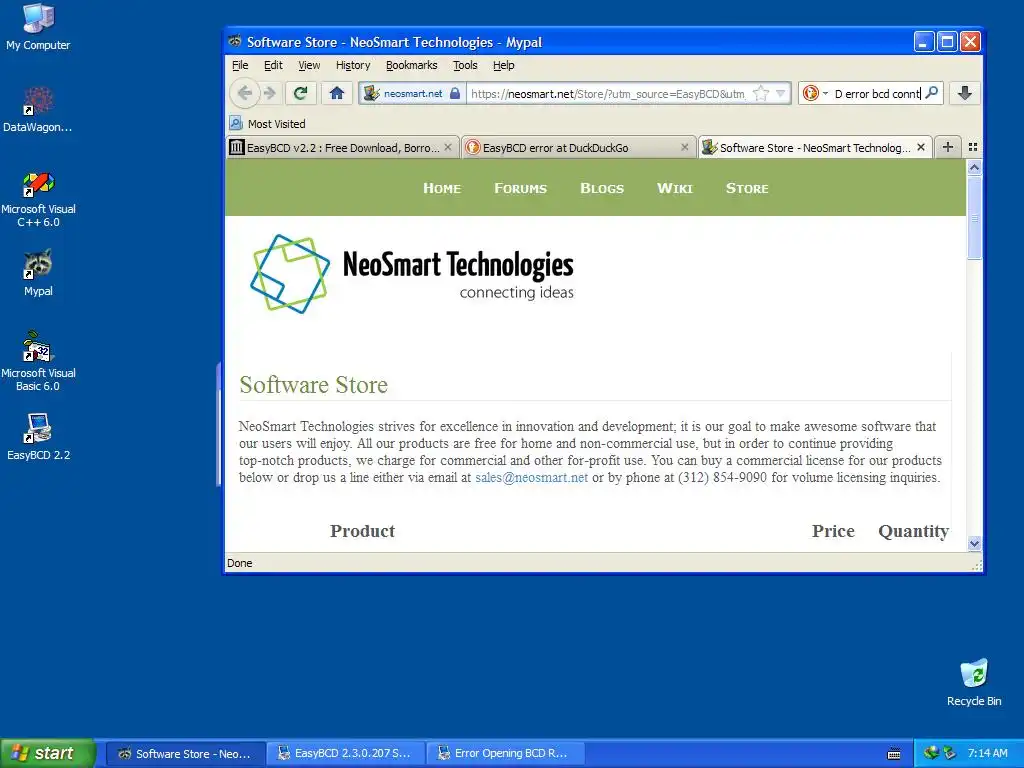
Task: Open a new tab with the plus button
Action: pos(948,147)
